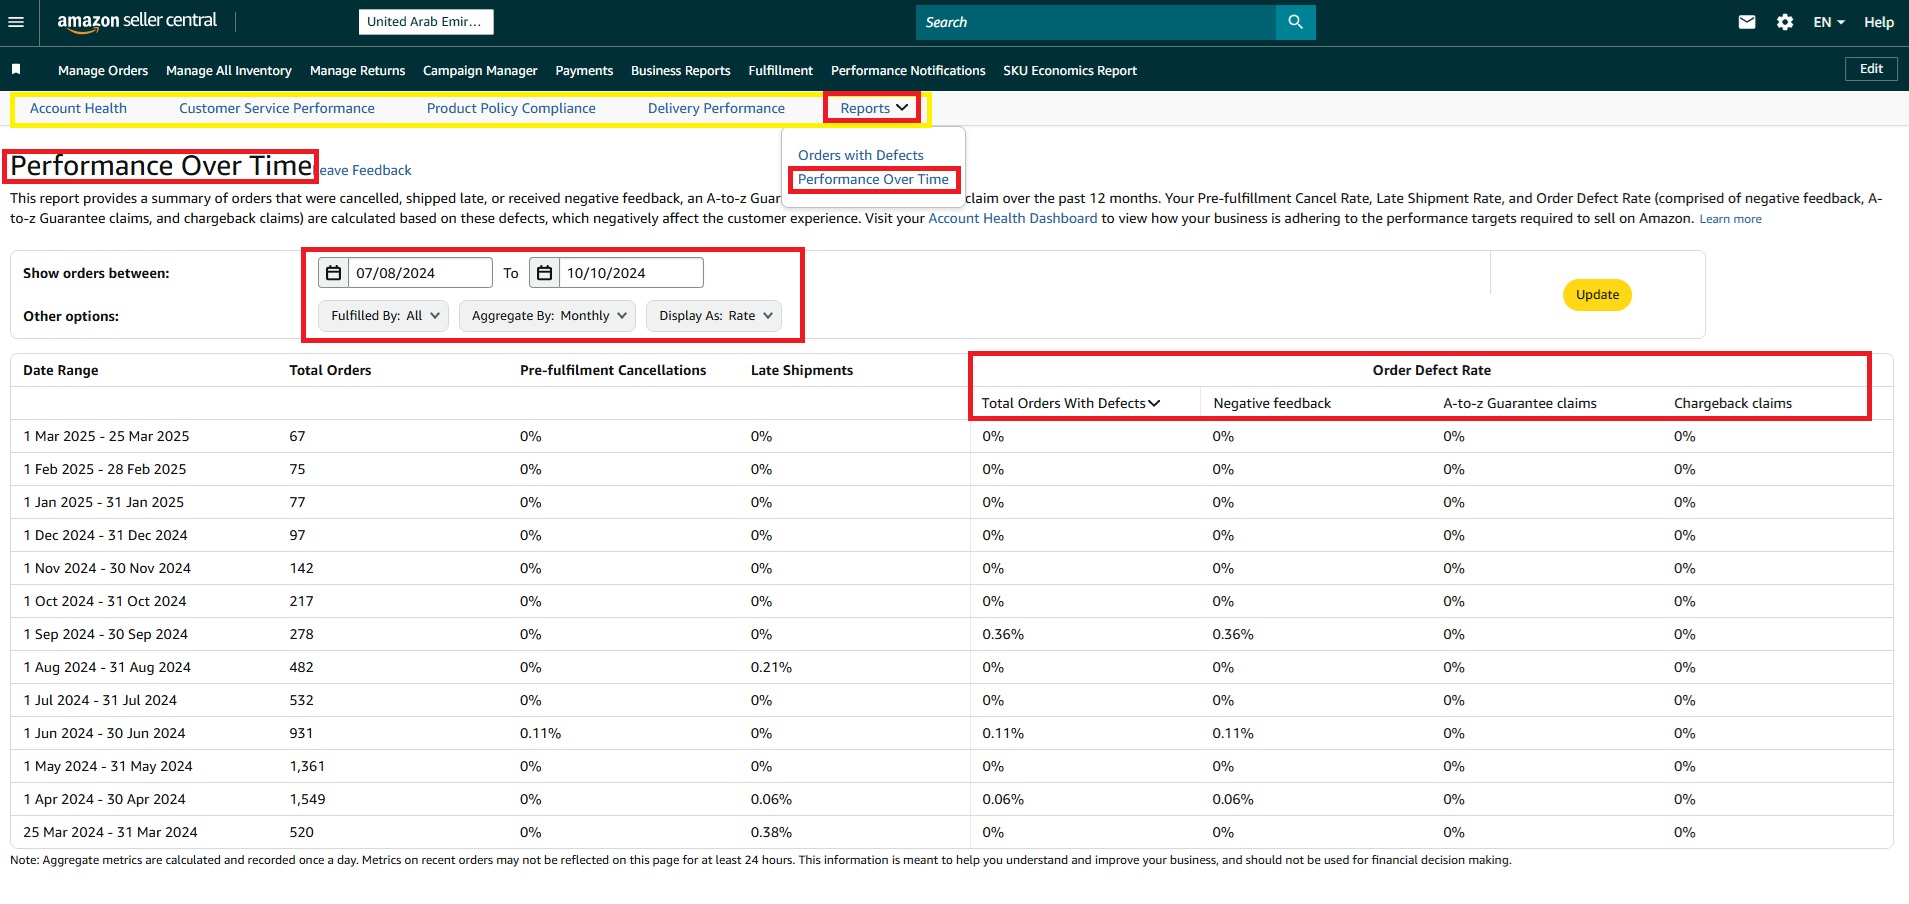Click the search magnifier button
The image size is (1909, 904).
pyautogui.click(x=1295, y=22)
